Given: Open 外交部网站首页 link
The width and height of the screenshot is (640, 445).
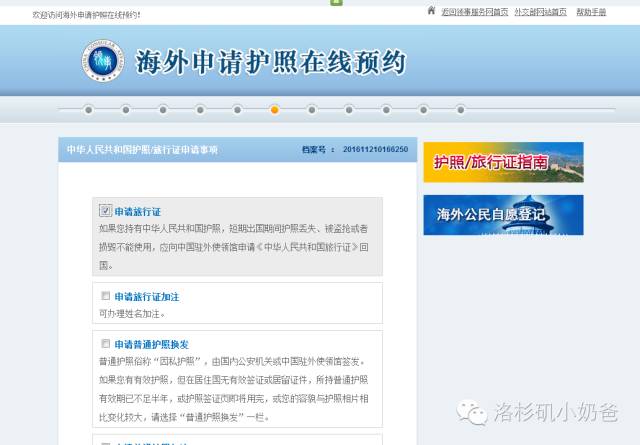Looking at the screenshot, I should pyautogui.click(x=540, y=12).
